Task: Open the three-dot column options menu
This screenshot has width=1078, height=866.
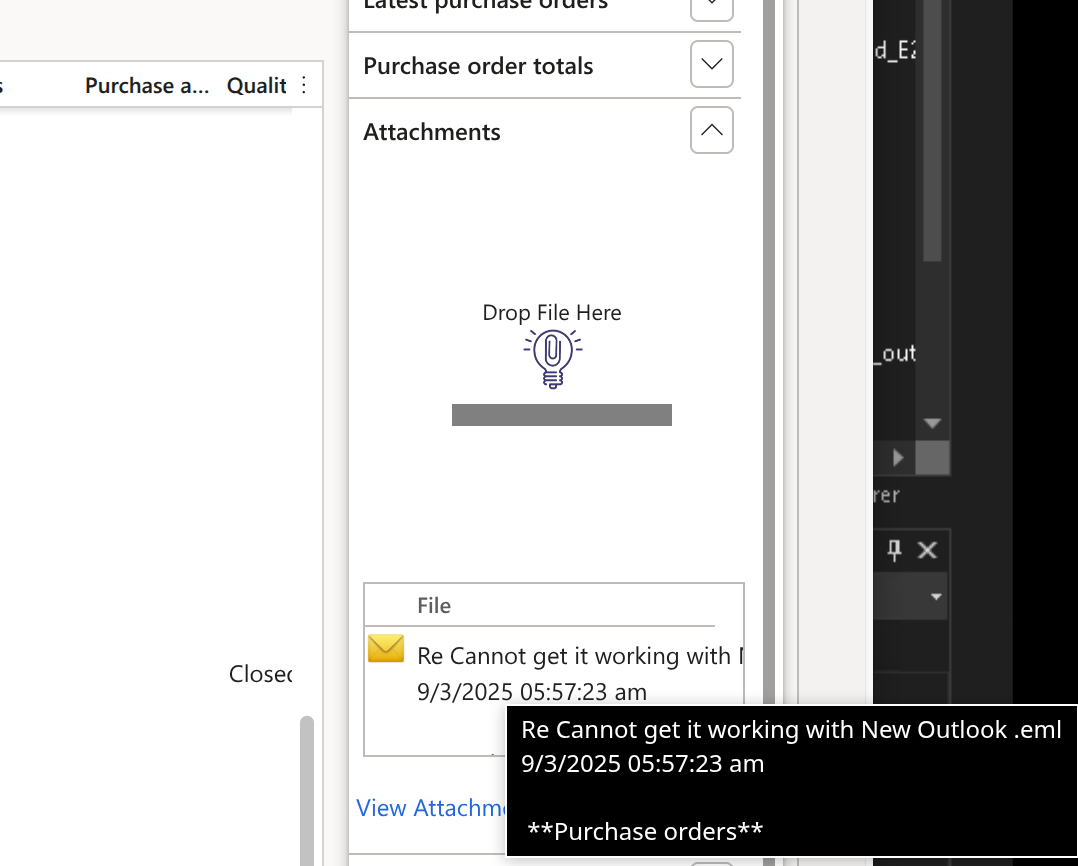Action: (304, 85)
